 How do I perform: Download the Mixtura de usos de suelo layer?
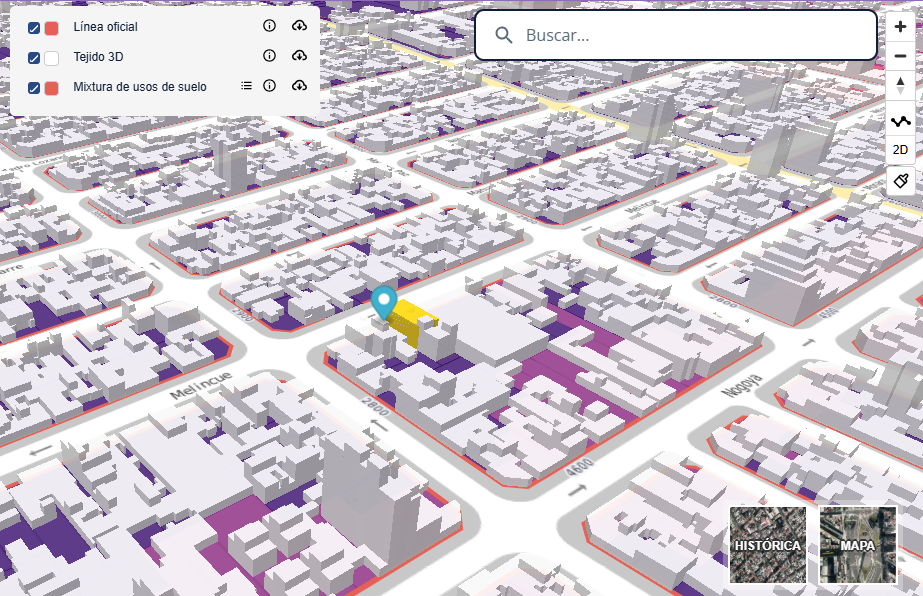click(299, 87)
